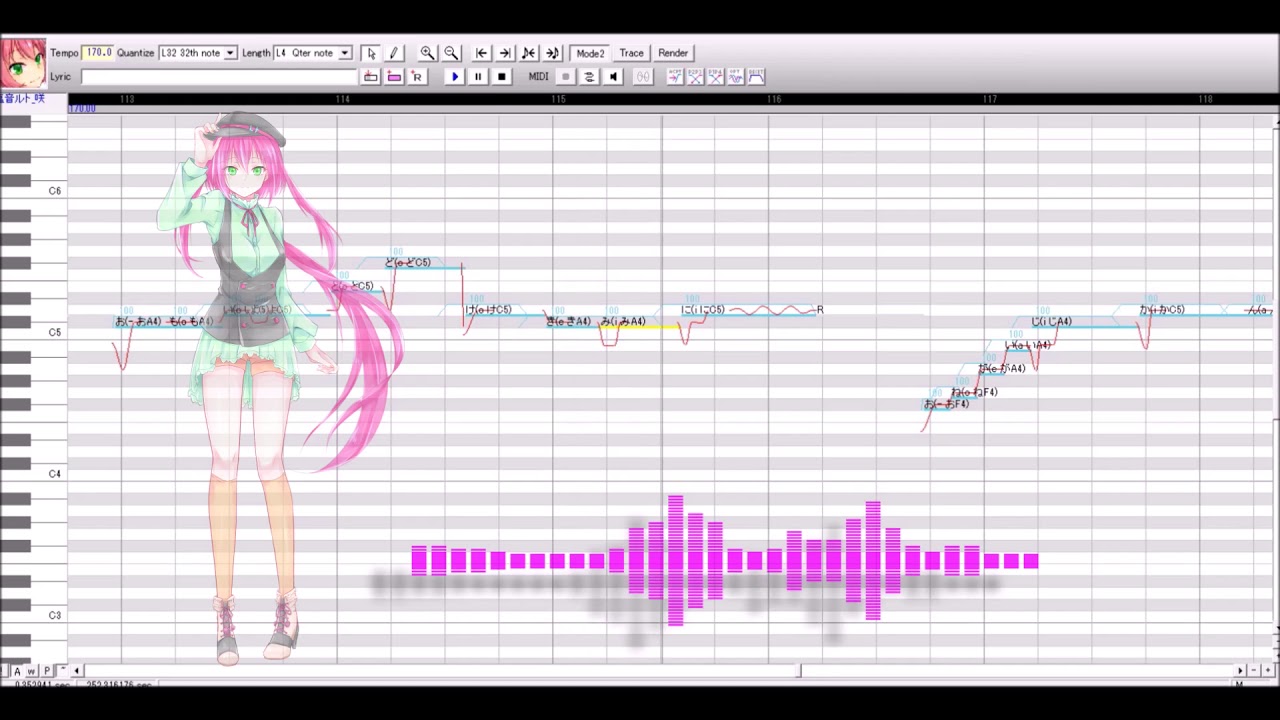Select the pencil draw tool
Image resolution: width=1280 pixels, height=720 pixels.
coord(393,53)
